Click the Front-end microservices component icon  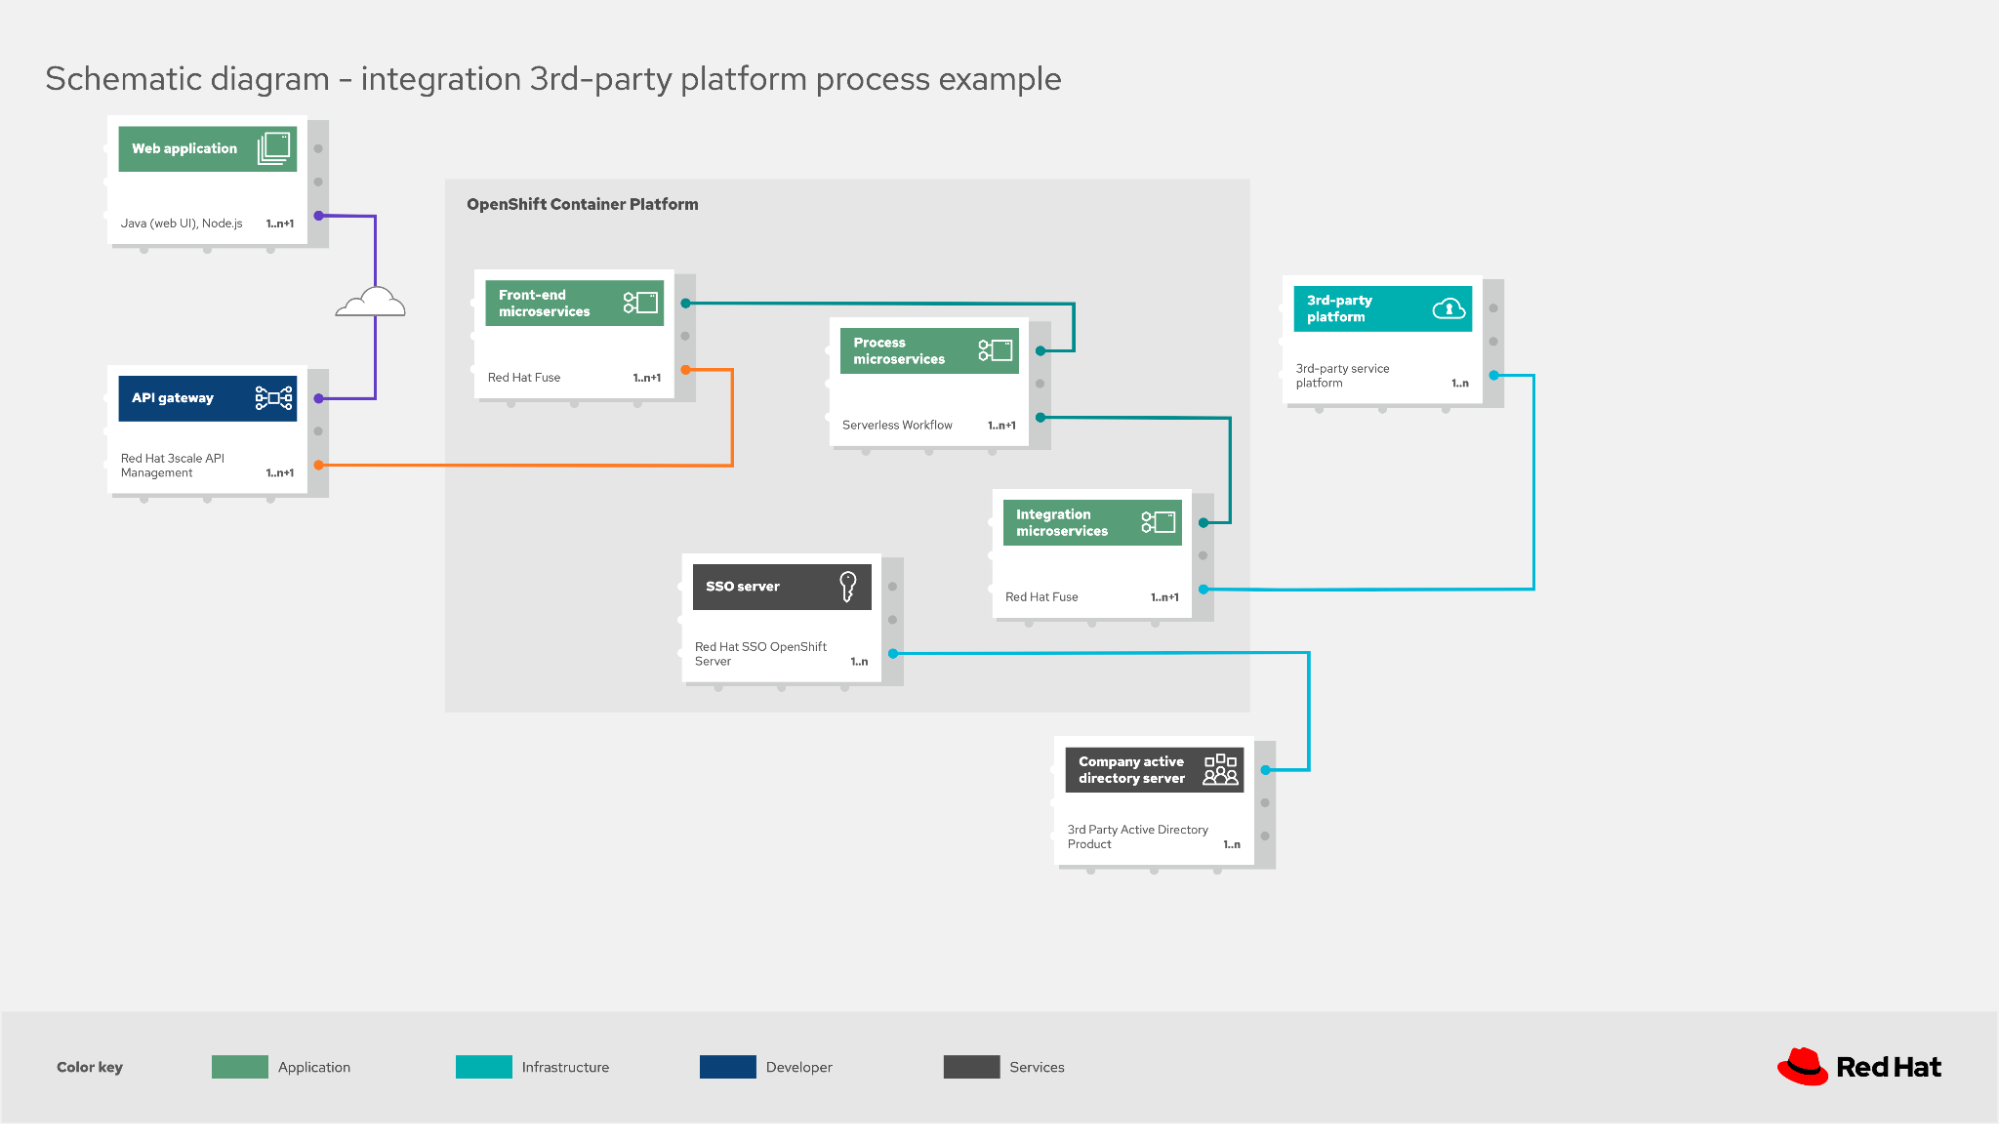[640, 302]
